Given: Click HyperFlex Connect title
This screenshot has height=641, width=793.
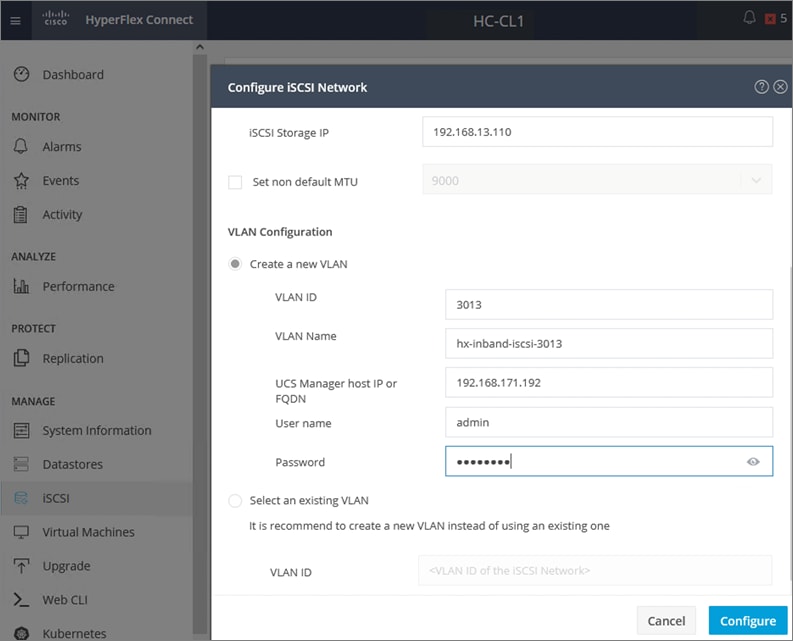Looking at the screenshot, I should coord(139,20).
